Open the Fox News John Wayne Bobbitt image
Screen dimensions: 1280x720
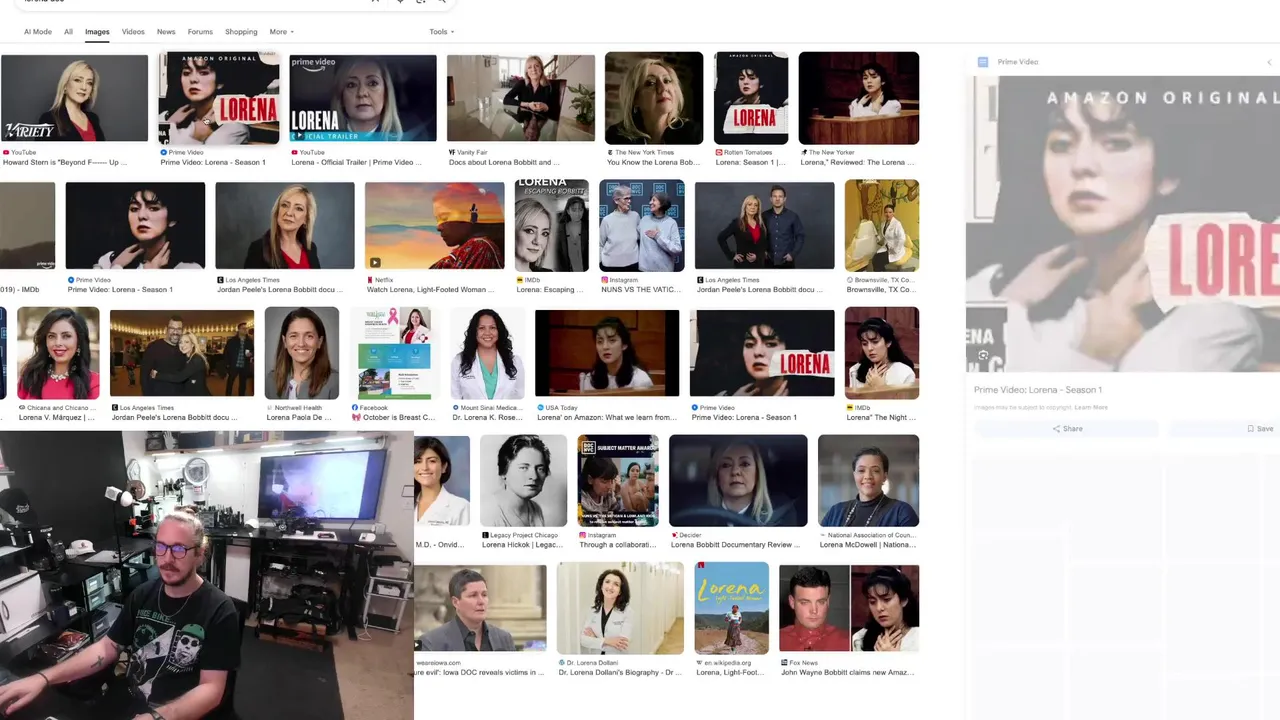(x=849, y=608)
